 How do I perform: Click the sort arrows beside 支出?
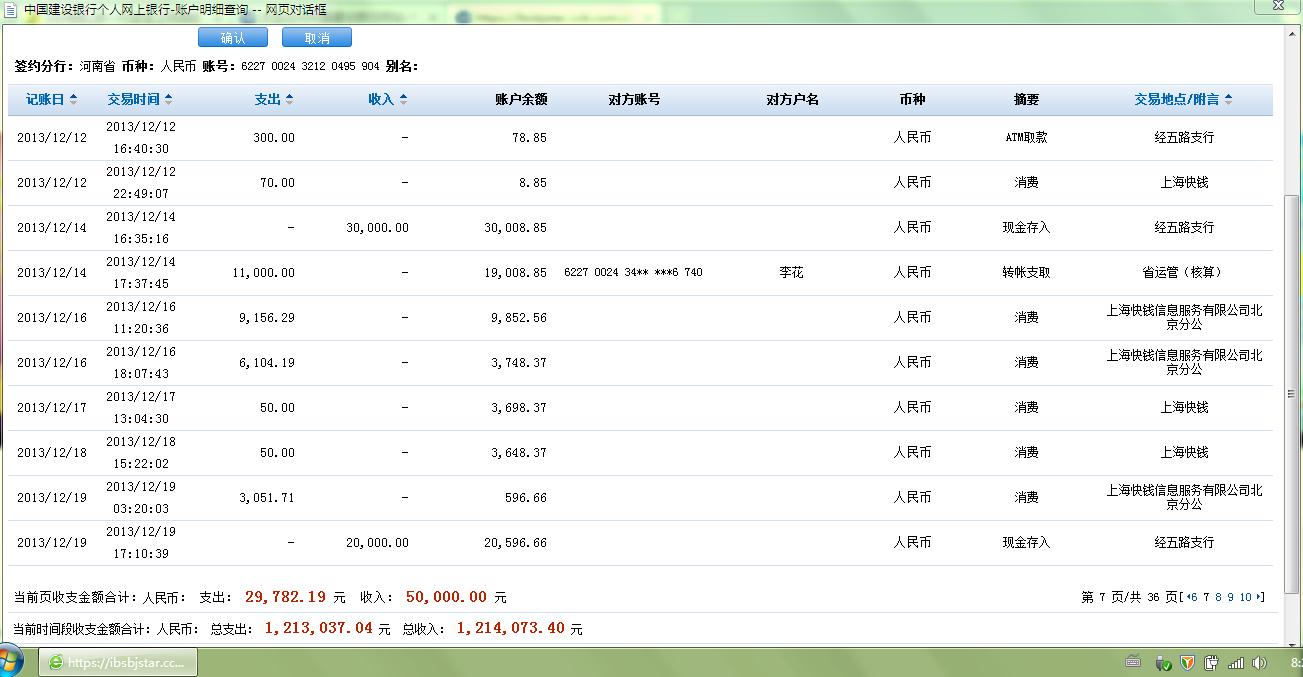coord(290,100)
